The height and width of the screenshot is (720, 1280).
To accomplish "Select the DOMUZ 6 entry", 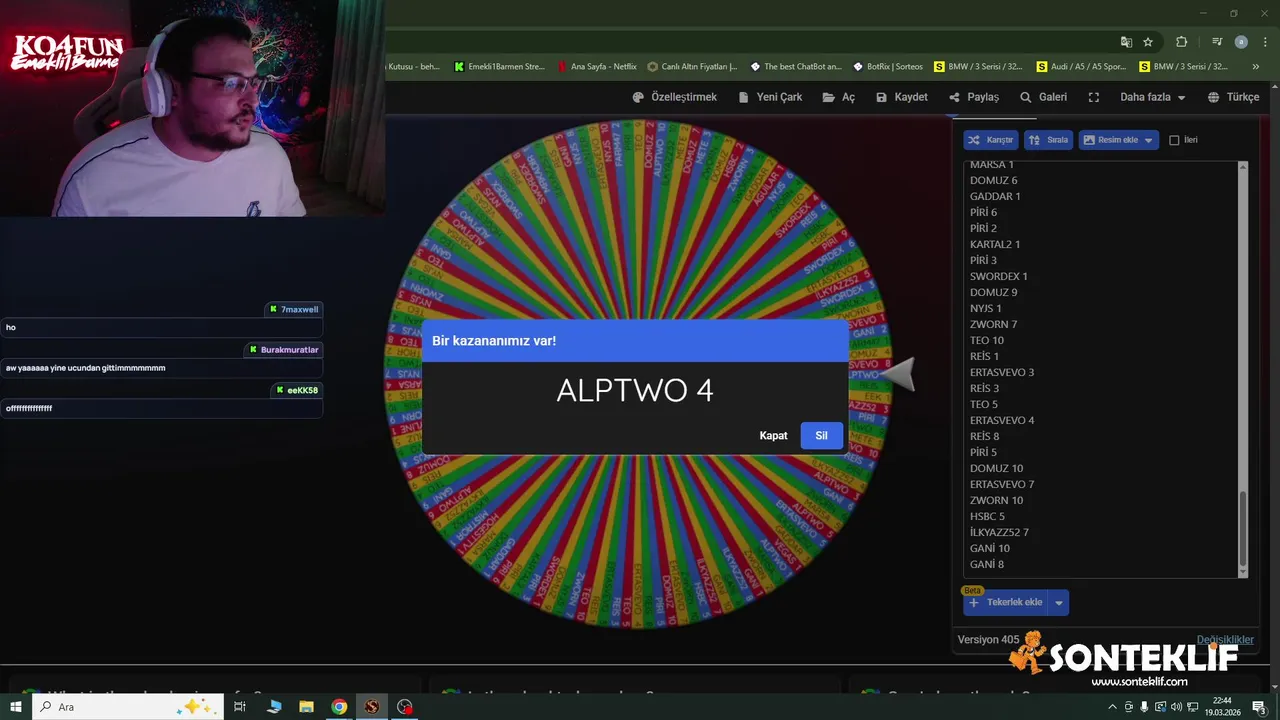I will click(994, 180).
